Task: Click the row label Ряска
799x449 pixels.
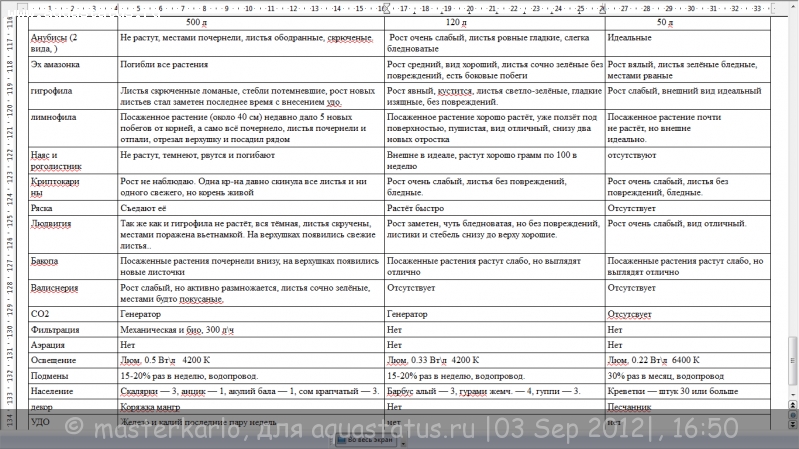Action: click(x=41, y=208)
